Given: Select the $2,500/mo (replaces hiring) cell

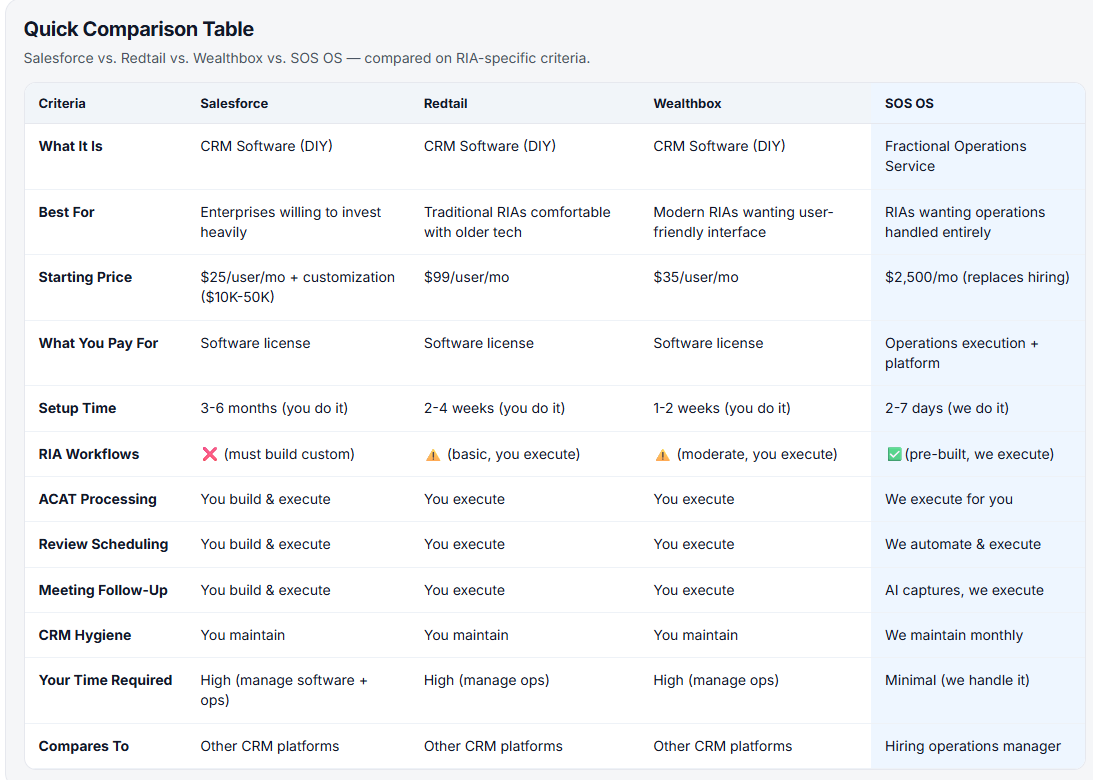Looking at the screenshot, I should pos(977,277).
